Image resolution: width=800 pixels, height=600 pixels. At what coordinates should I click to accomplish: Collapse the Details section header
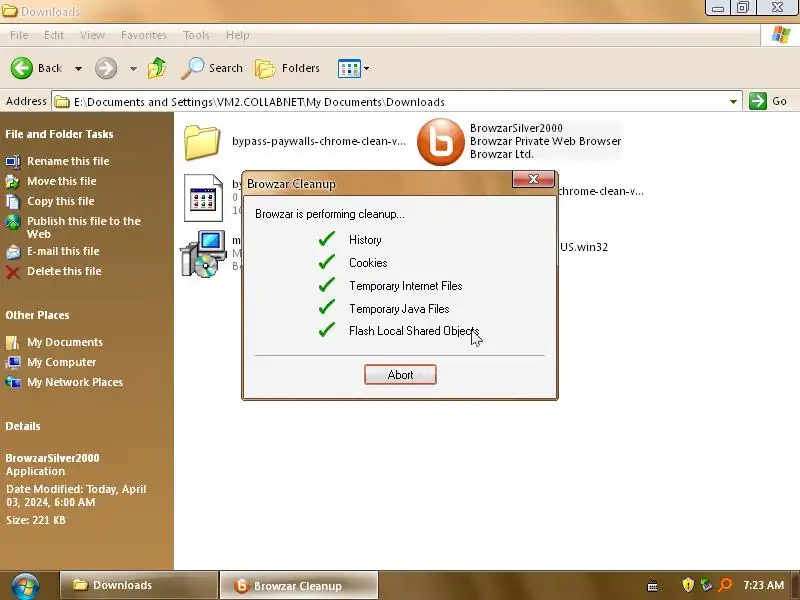tap(23, 426)
